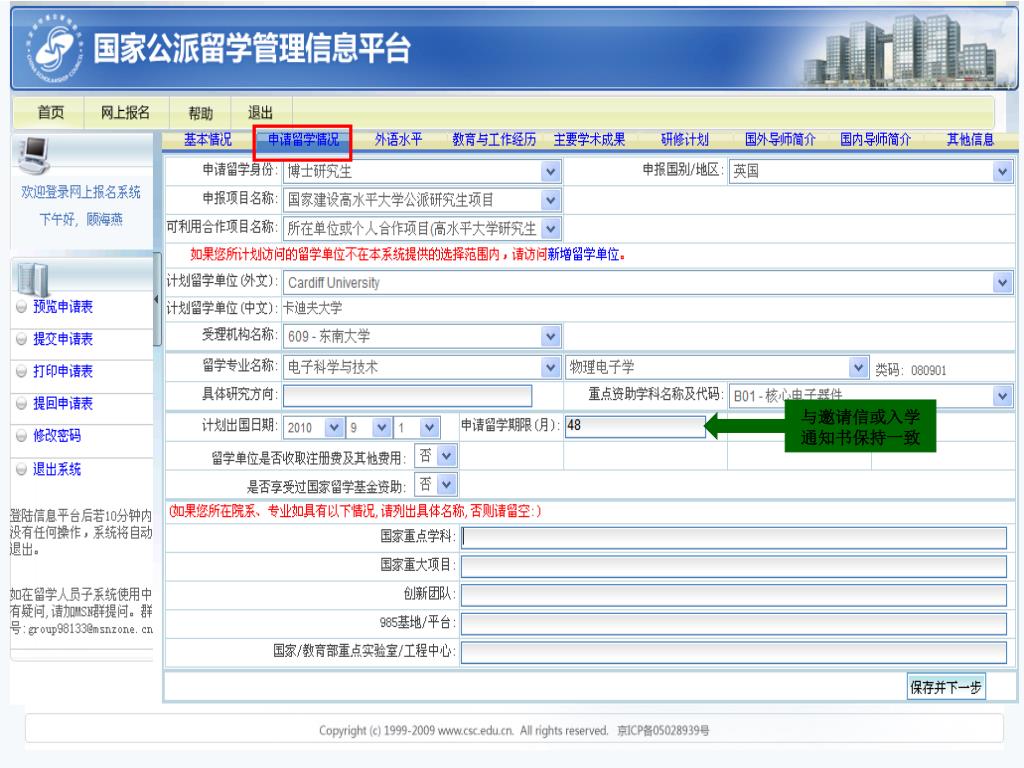
Task: Click bullet icon beside 预览申请表
Action: 20,308
